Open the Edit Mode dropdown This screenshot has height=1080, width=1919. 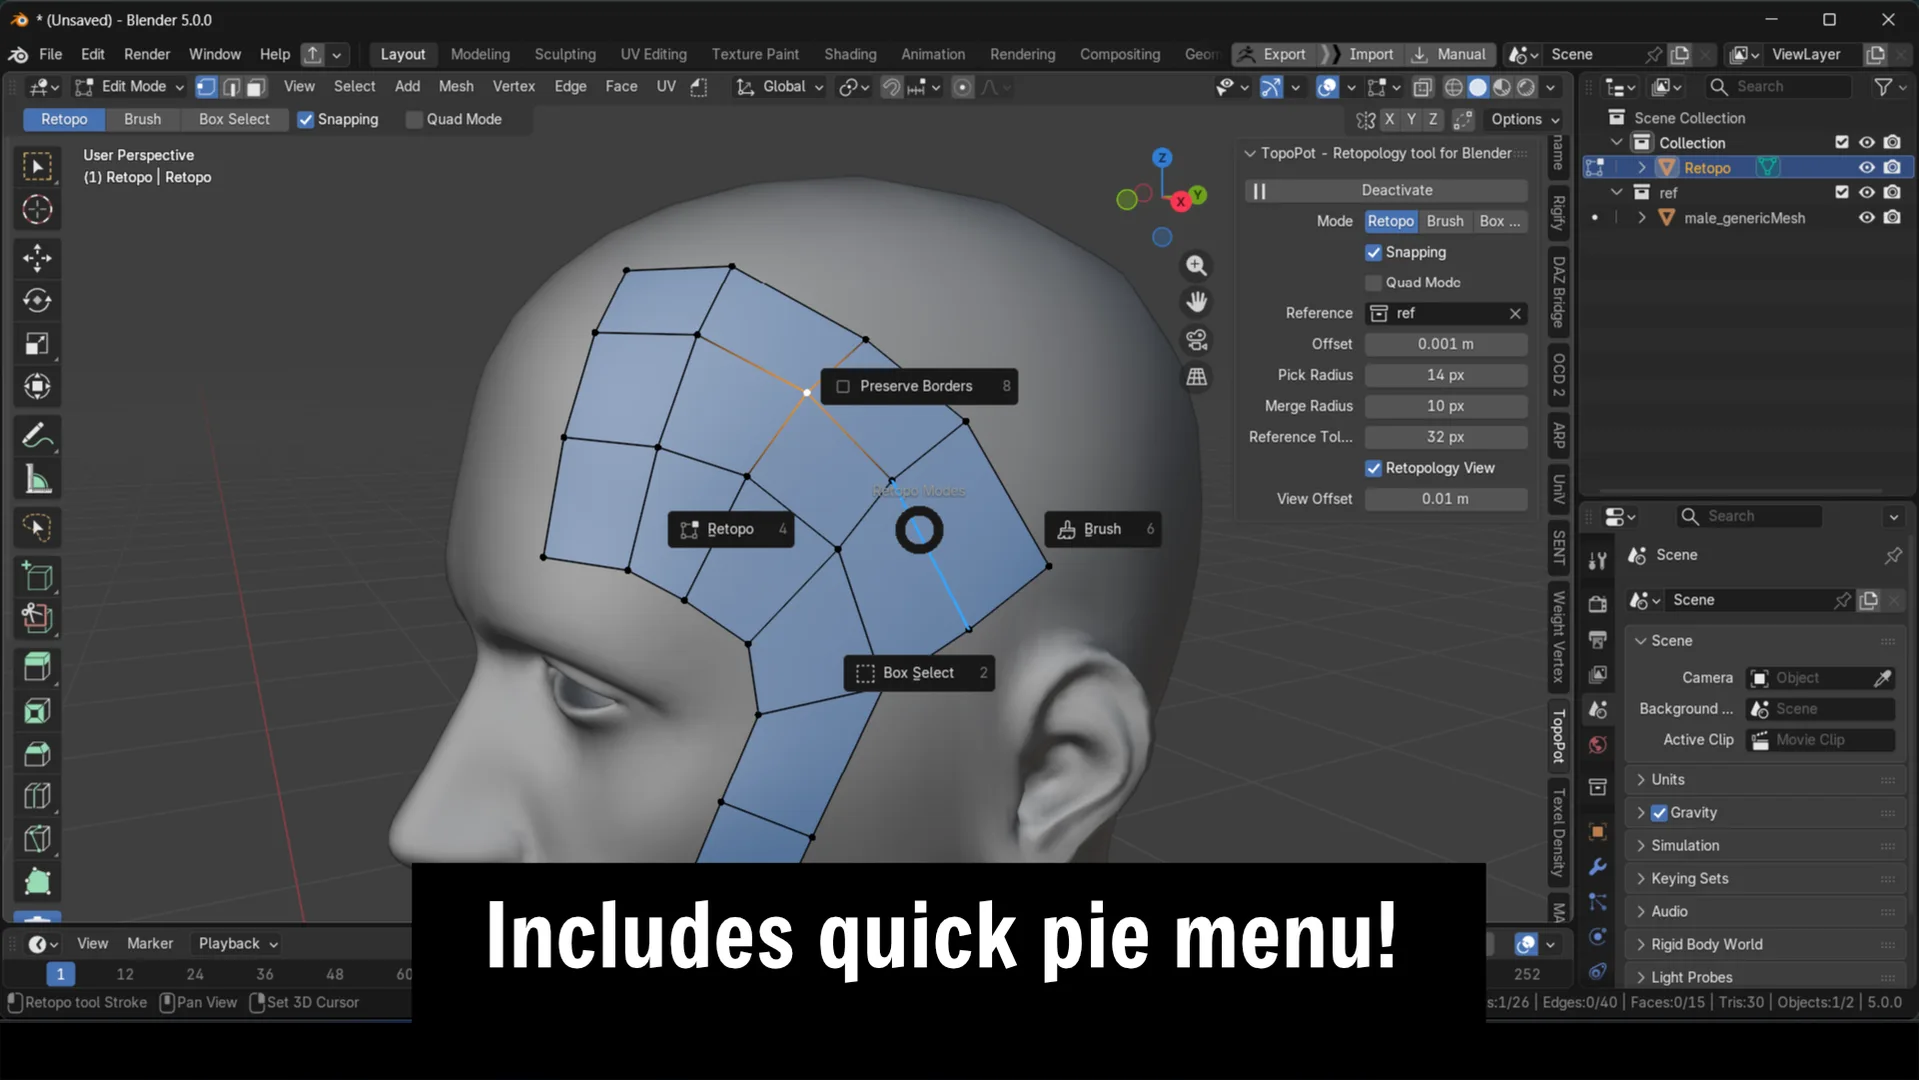(130, 87)
